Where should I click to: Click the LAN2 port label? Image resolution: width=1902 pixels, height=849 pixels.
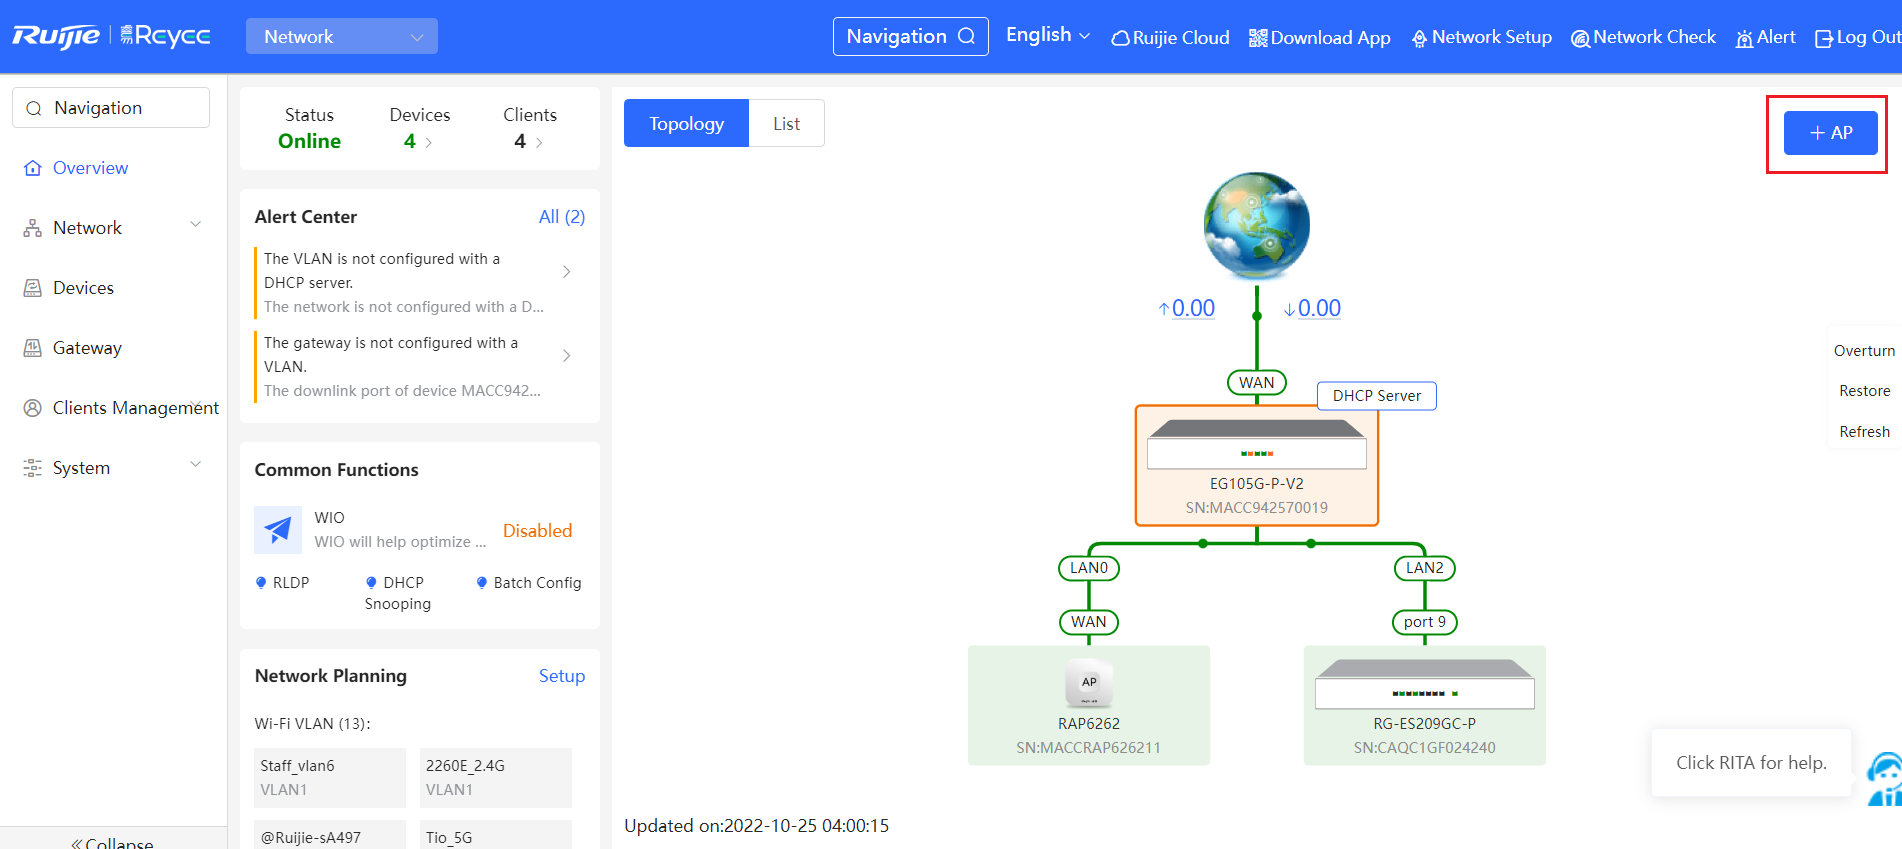pos(1425,568)
